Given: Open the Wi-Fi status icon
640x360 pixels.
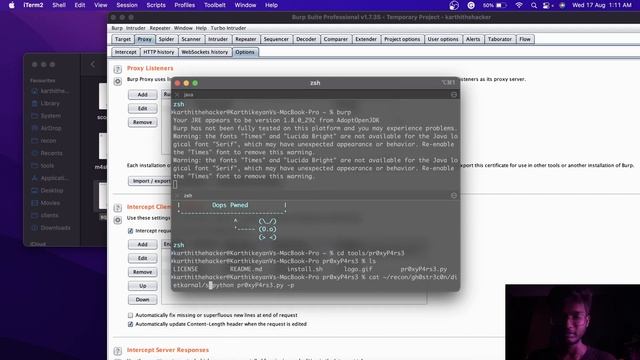Looking at the screenshot, I should 519,5.
